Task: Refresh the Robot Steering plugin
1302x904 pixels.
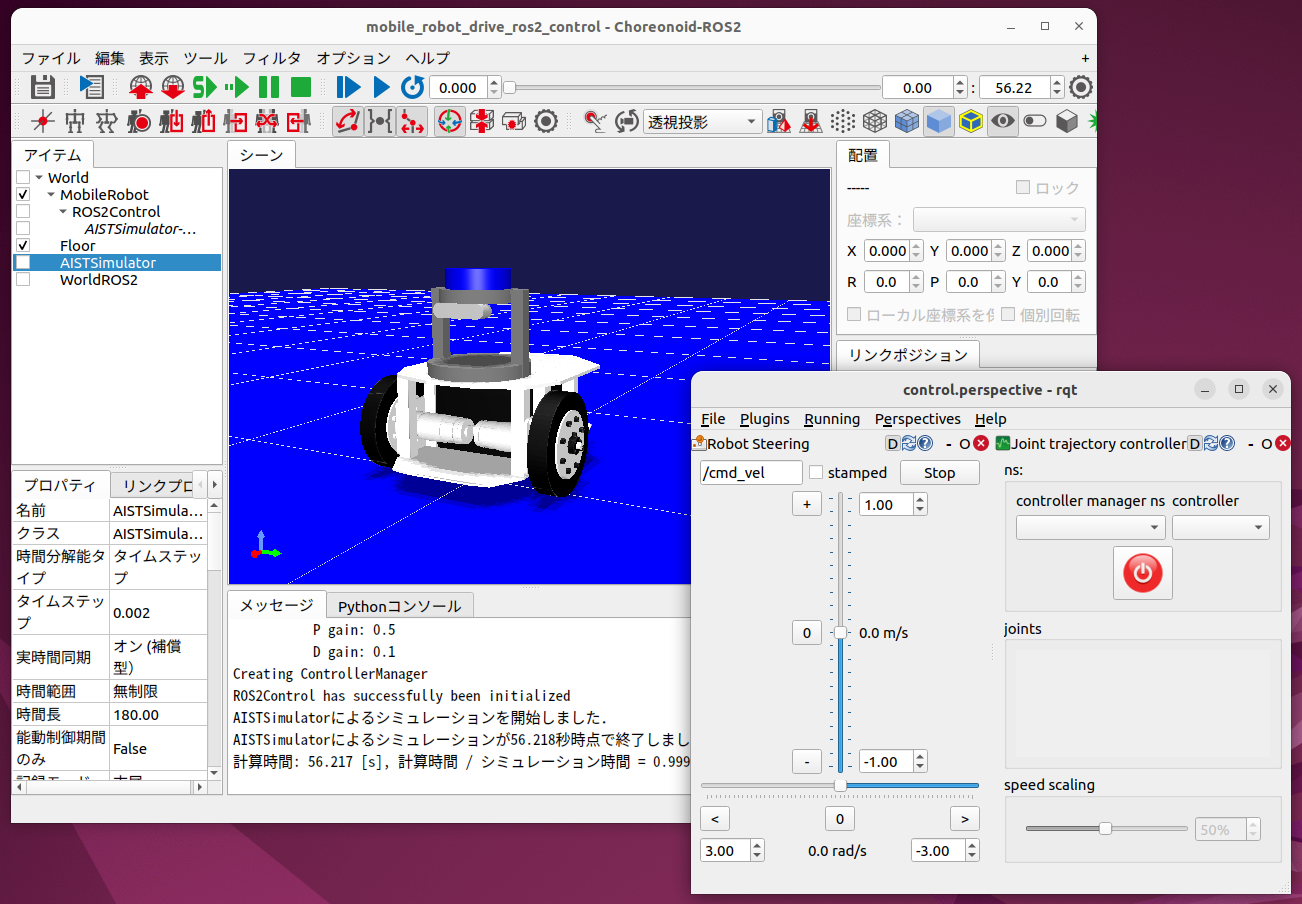Action: [x=910, y=443]
